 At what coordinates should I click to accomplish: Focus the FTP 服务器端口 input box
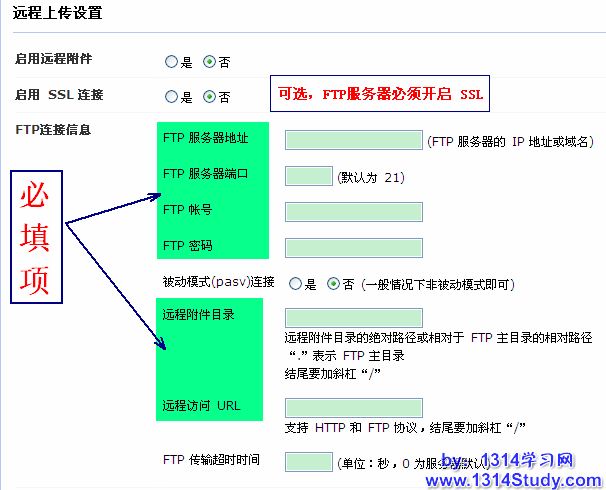click(308, 176)
